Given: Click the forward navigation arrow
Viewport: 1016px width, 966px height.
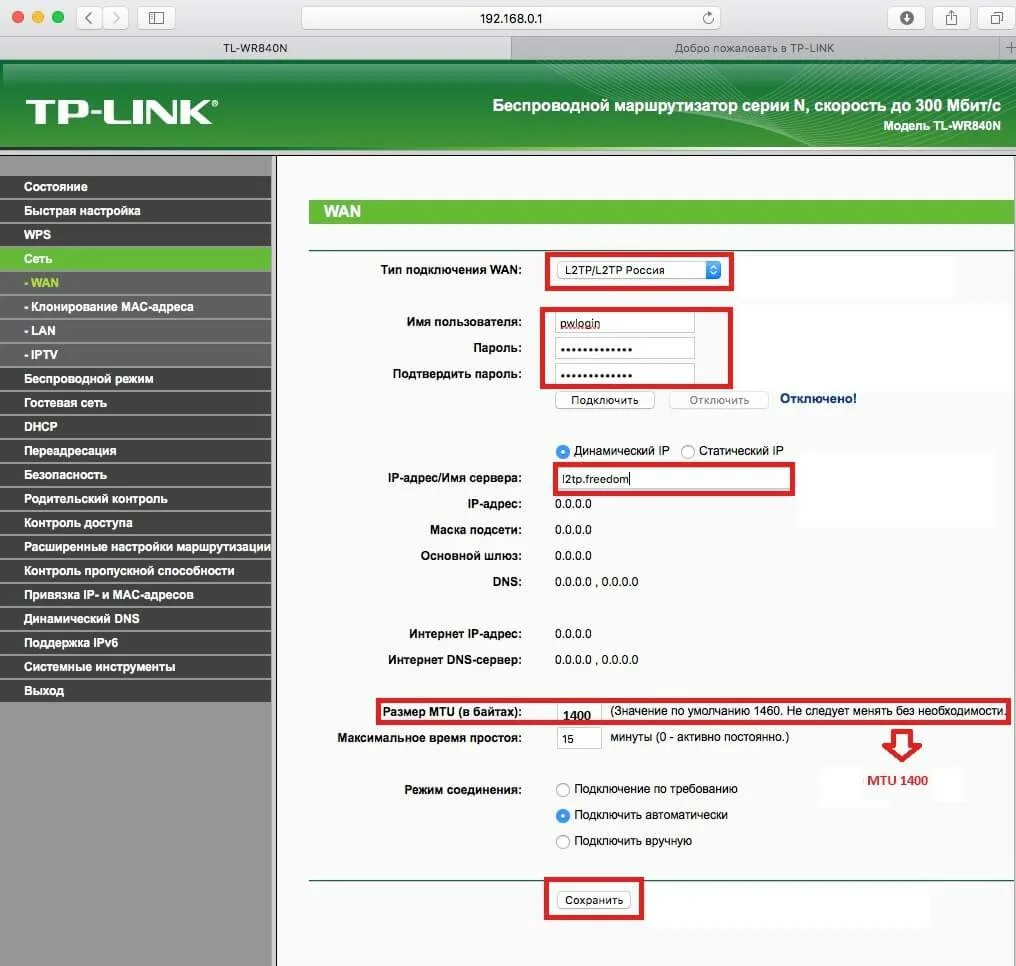Looking at the screenshot, I should (x=117, y=17).
